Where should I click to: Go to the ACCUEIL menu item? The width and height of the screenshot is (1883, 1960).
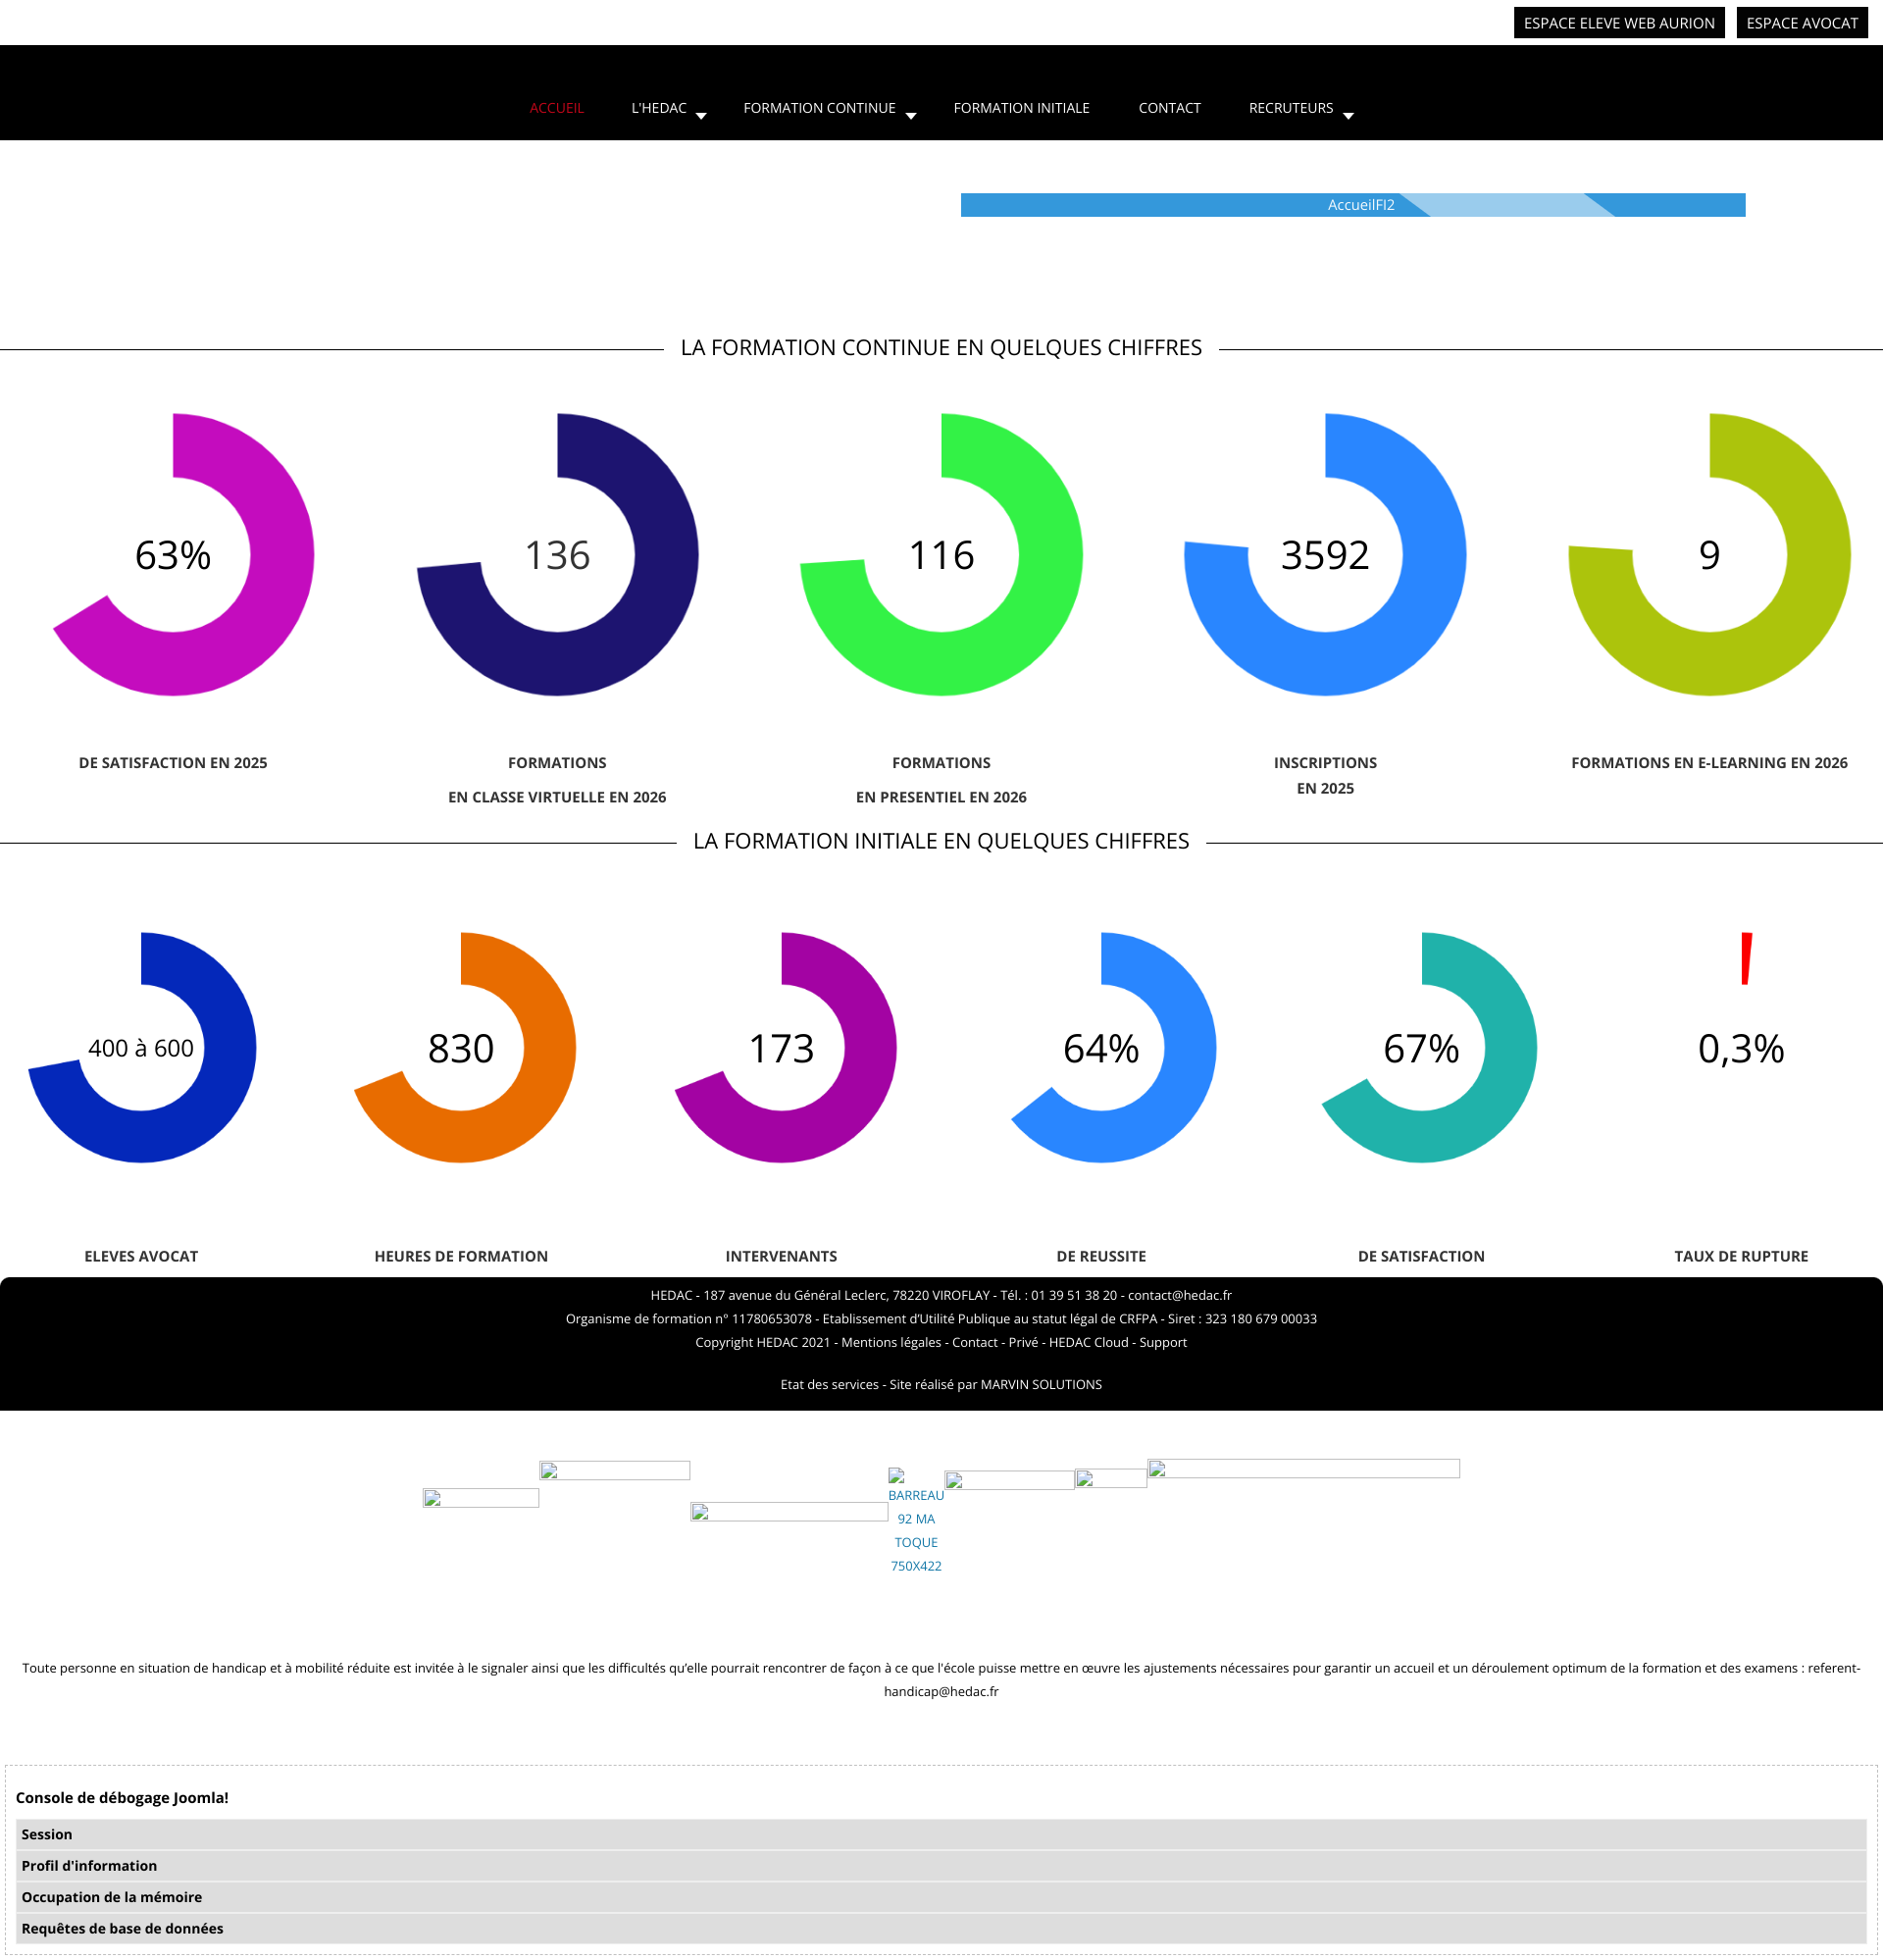(x=556, y=108)
